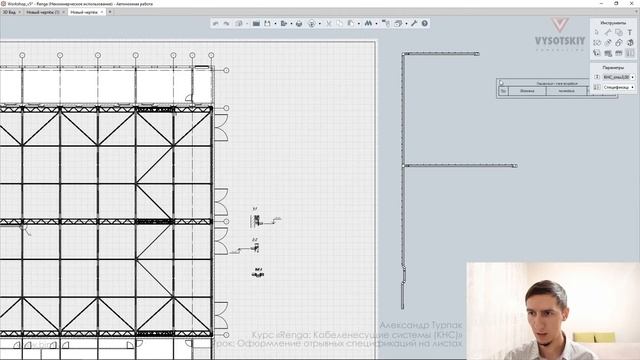Open the dropdown arrow after M styles icon

pyautogui.click(x=376, y=24)
